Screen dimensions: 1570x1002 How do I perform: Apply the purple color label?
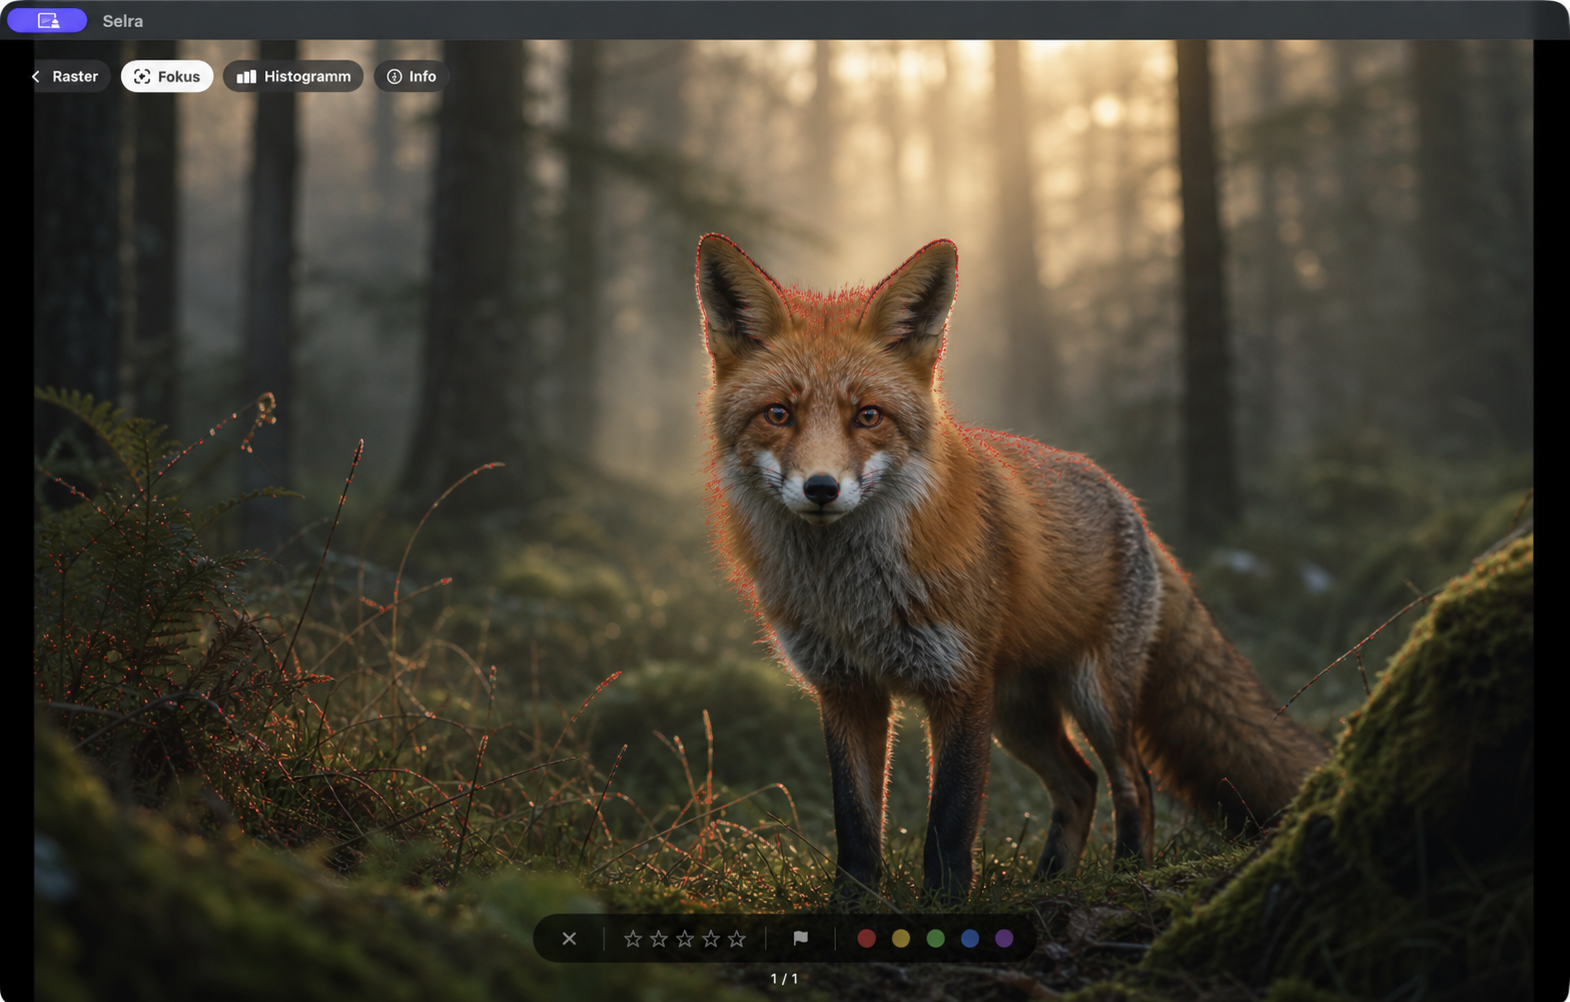click(x=1004, y=938)
